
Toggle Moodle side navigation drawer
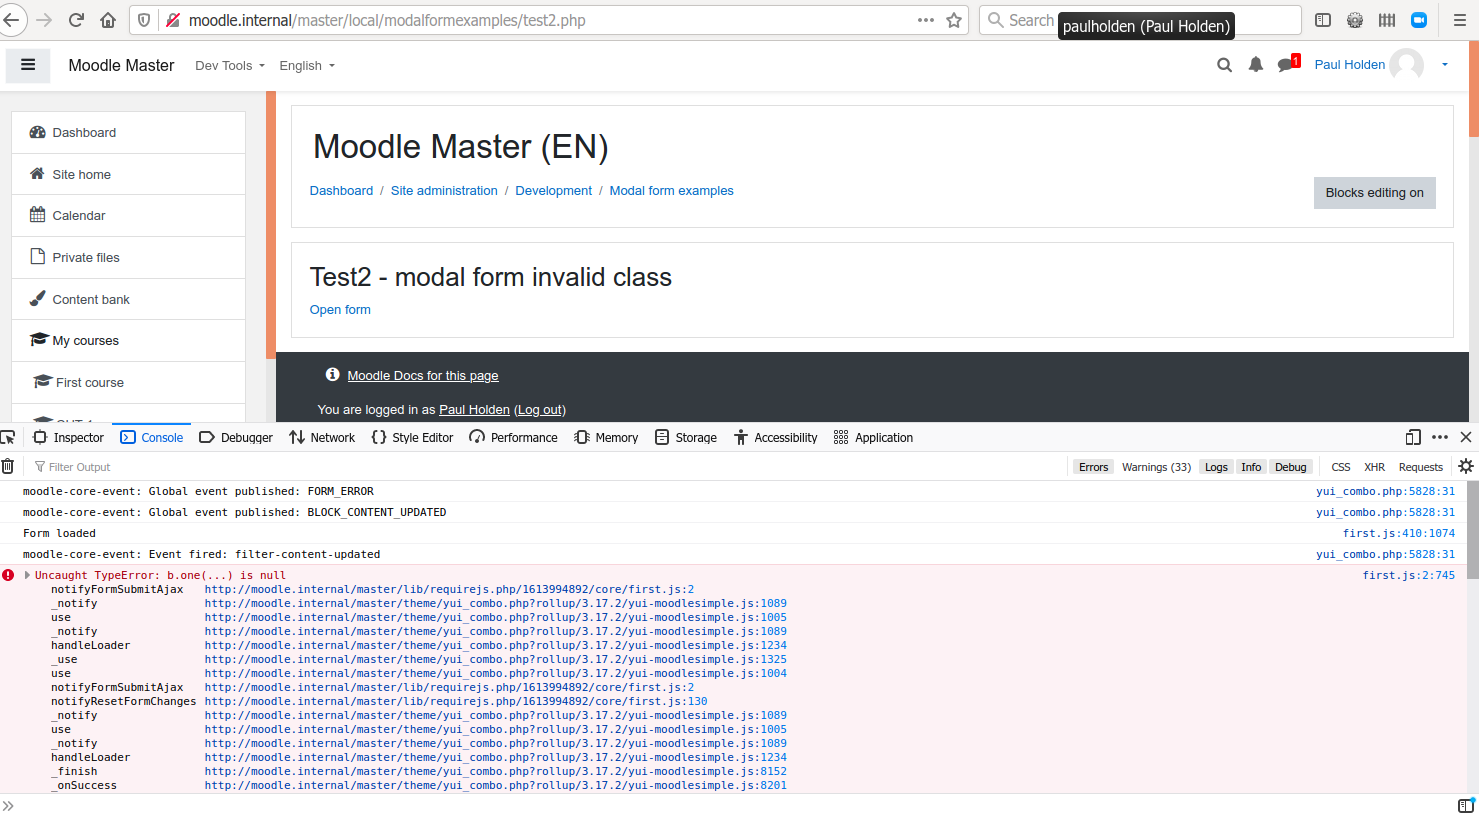[x=28, y=65]
